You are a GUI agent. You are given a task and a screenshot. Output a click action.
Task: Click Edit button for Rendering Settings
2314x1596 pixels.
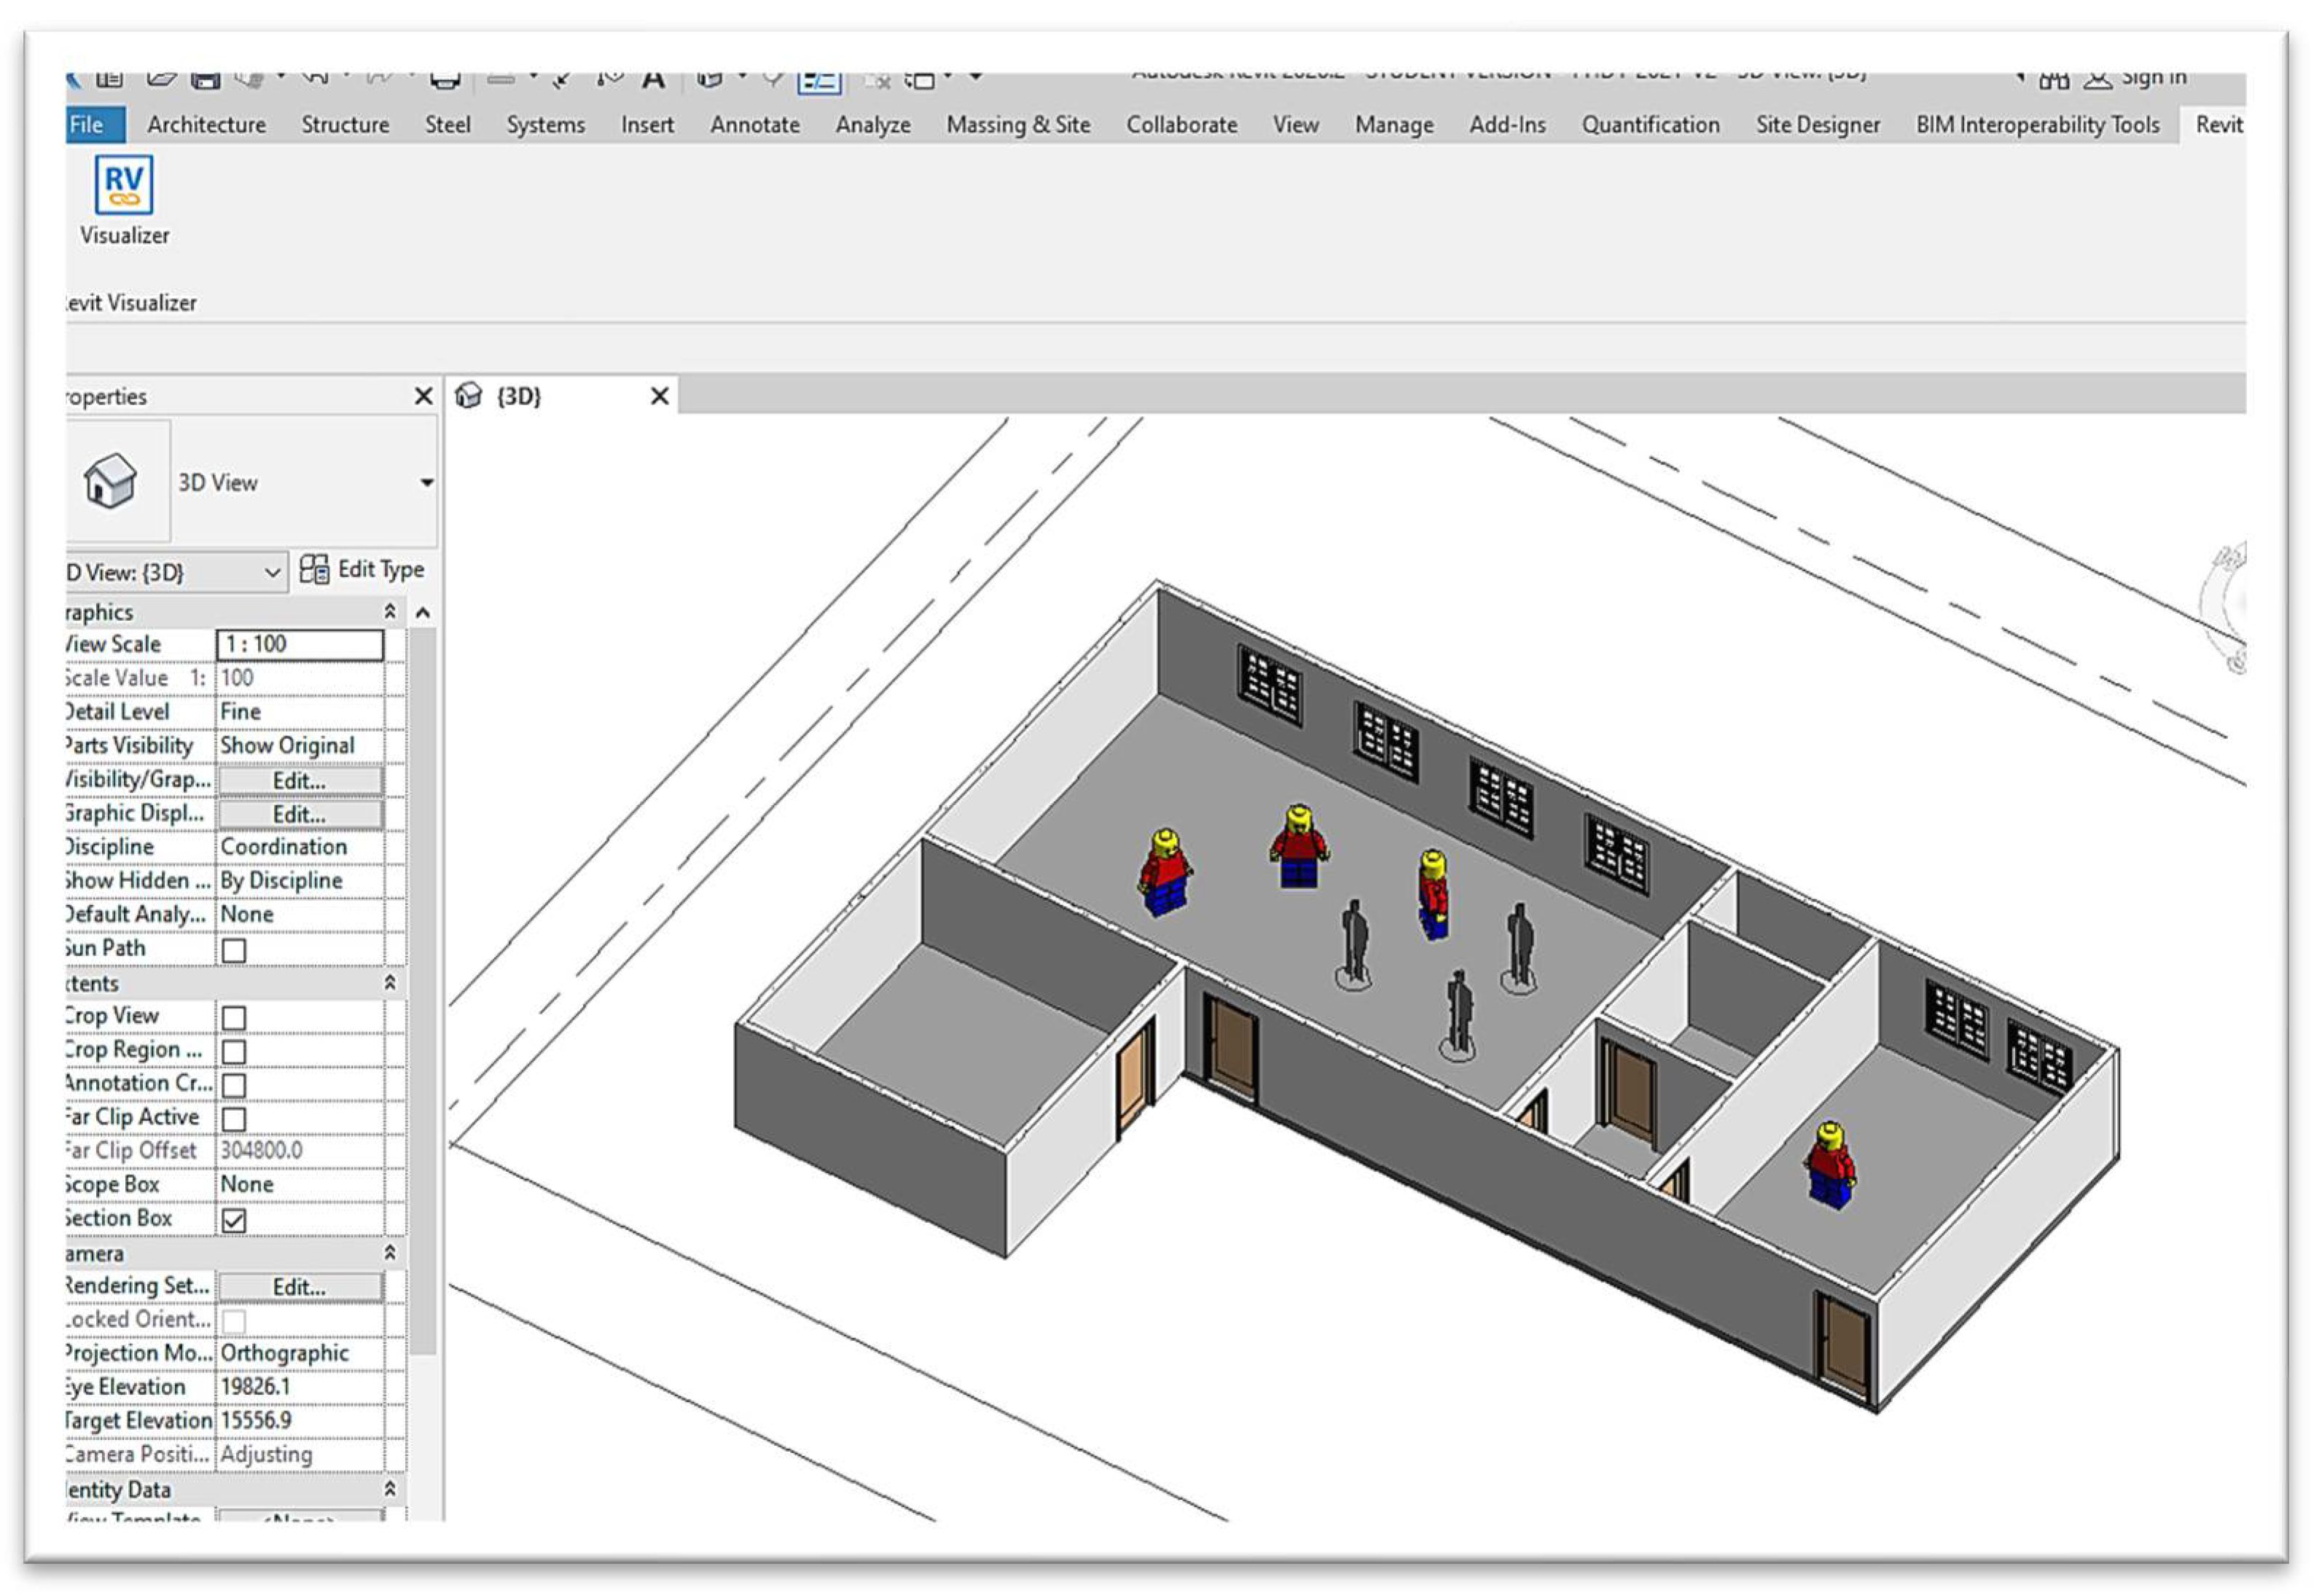coord(299,1287)
